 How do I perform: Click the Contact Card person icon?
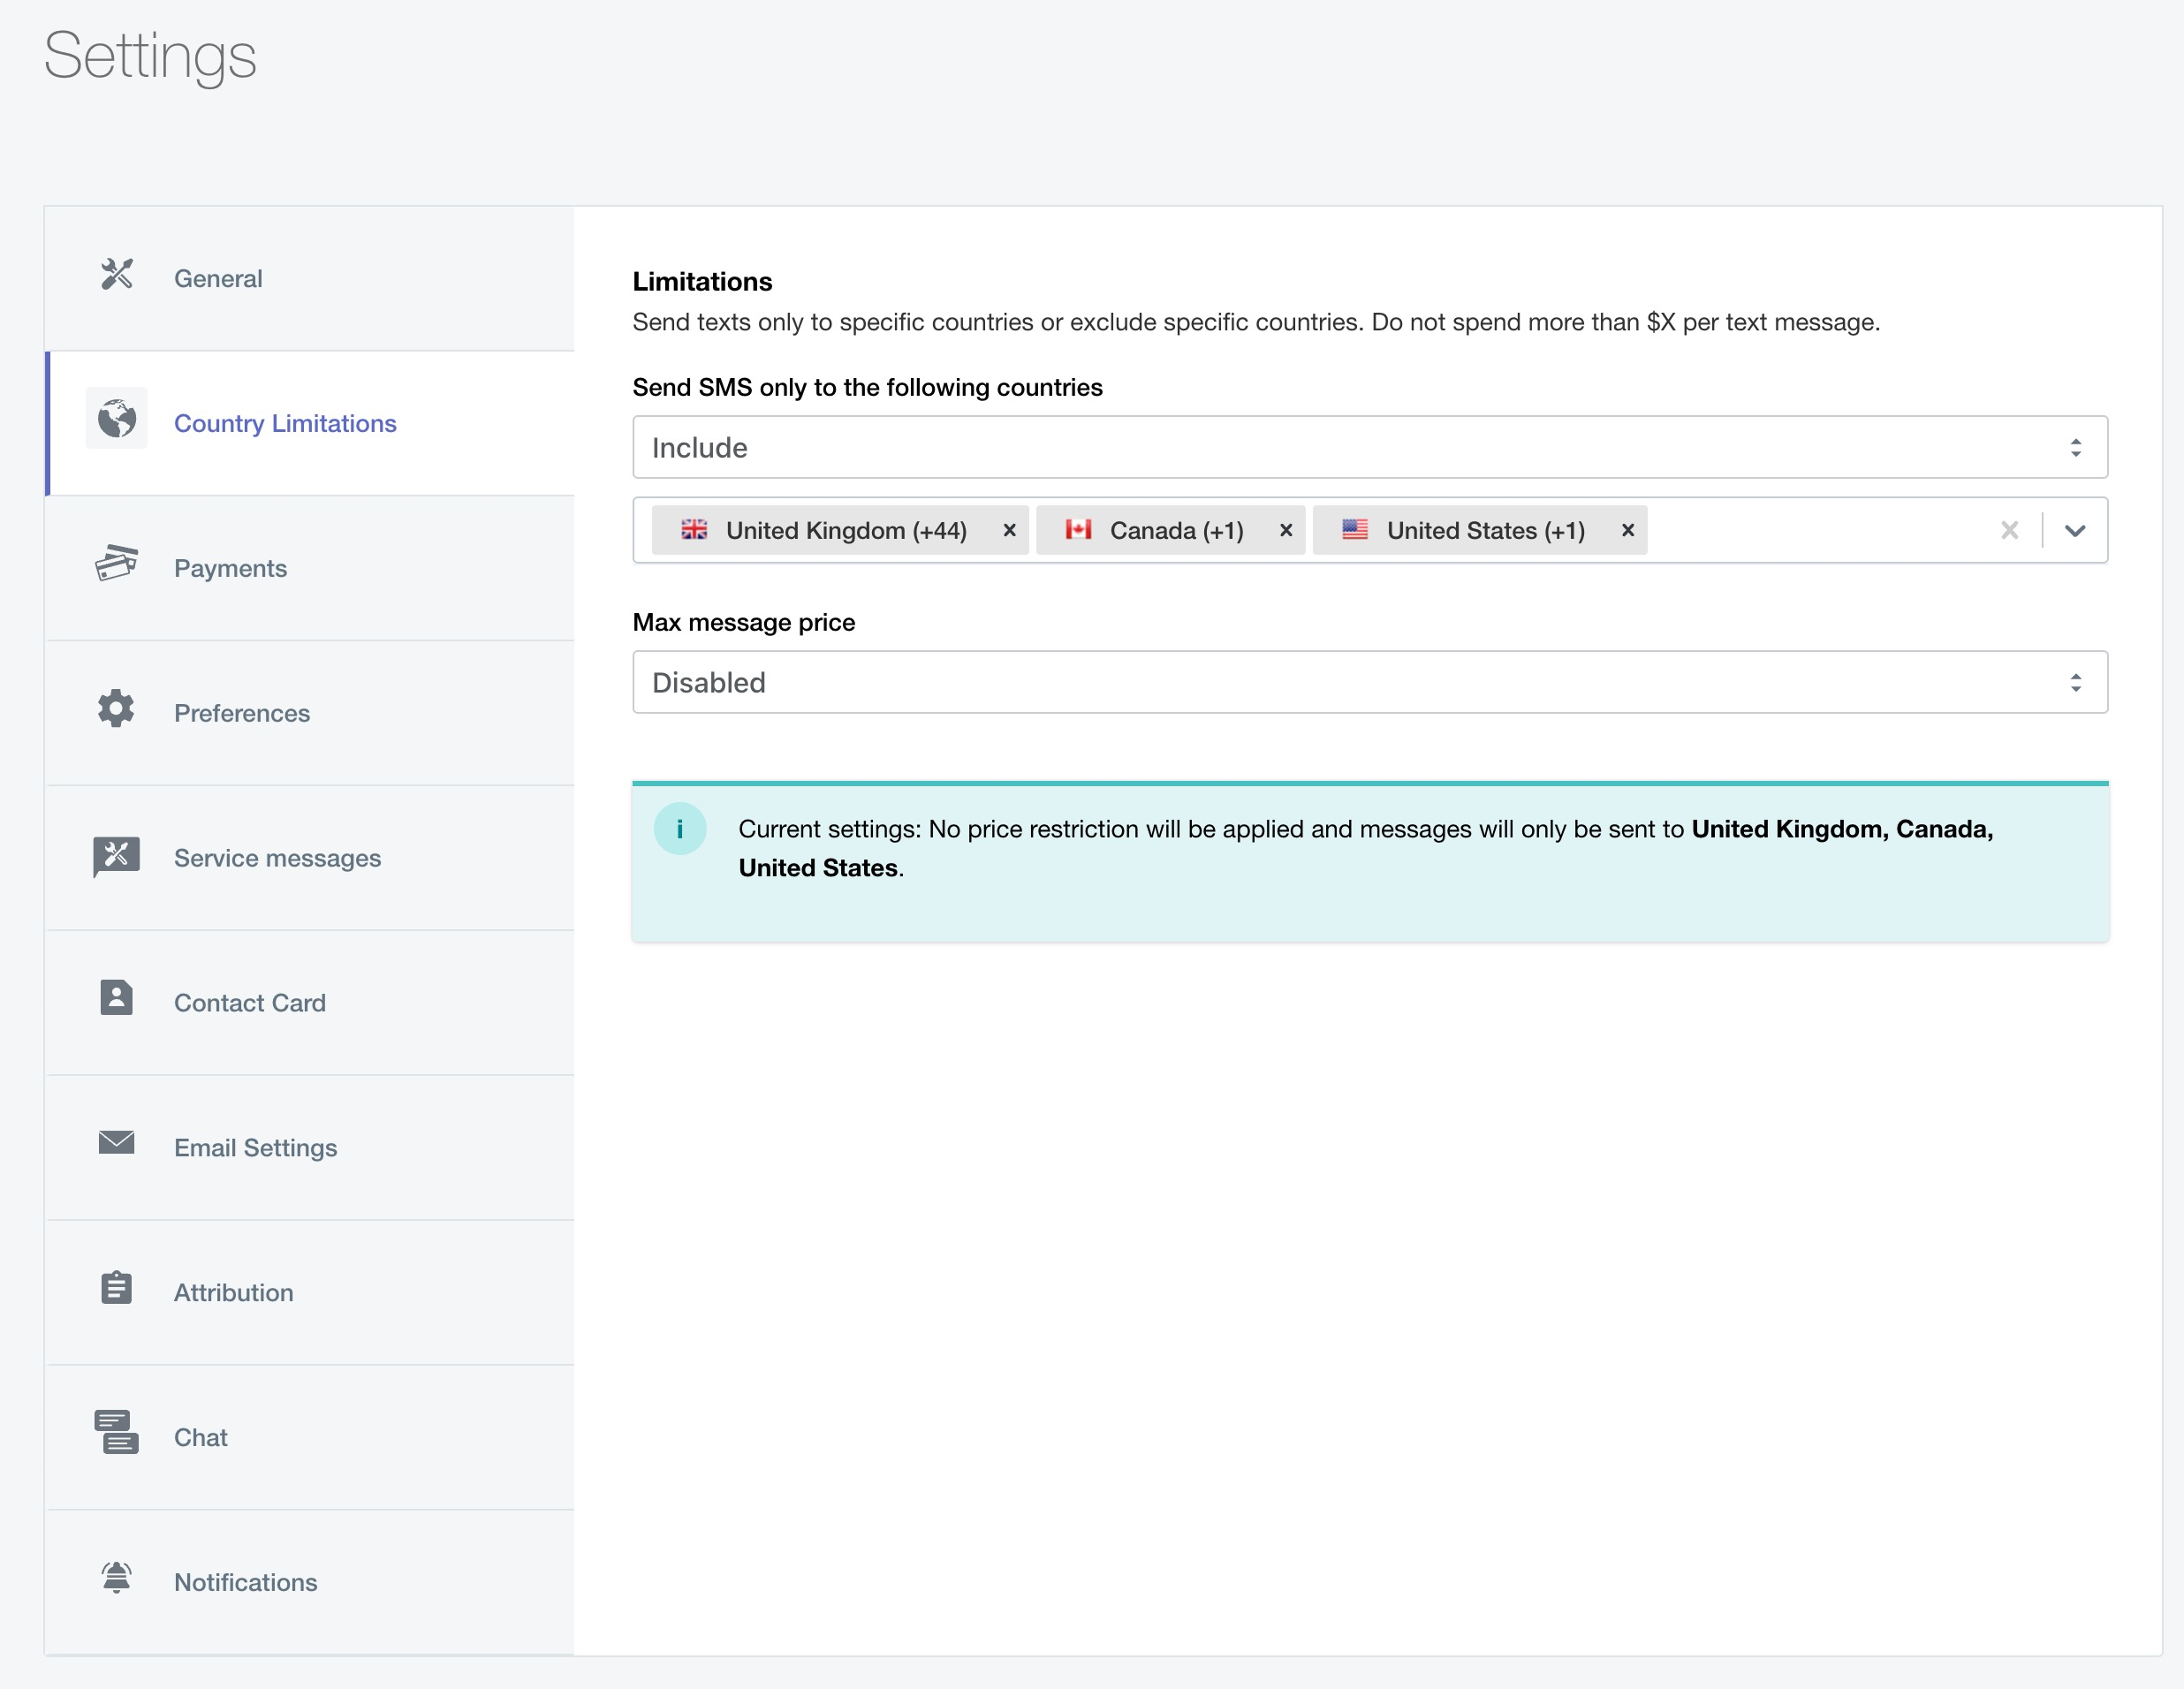click(116, 998)
